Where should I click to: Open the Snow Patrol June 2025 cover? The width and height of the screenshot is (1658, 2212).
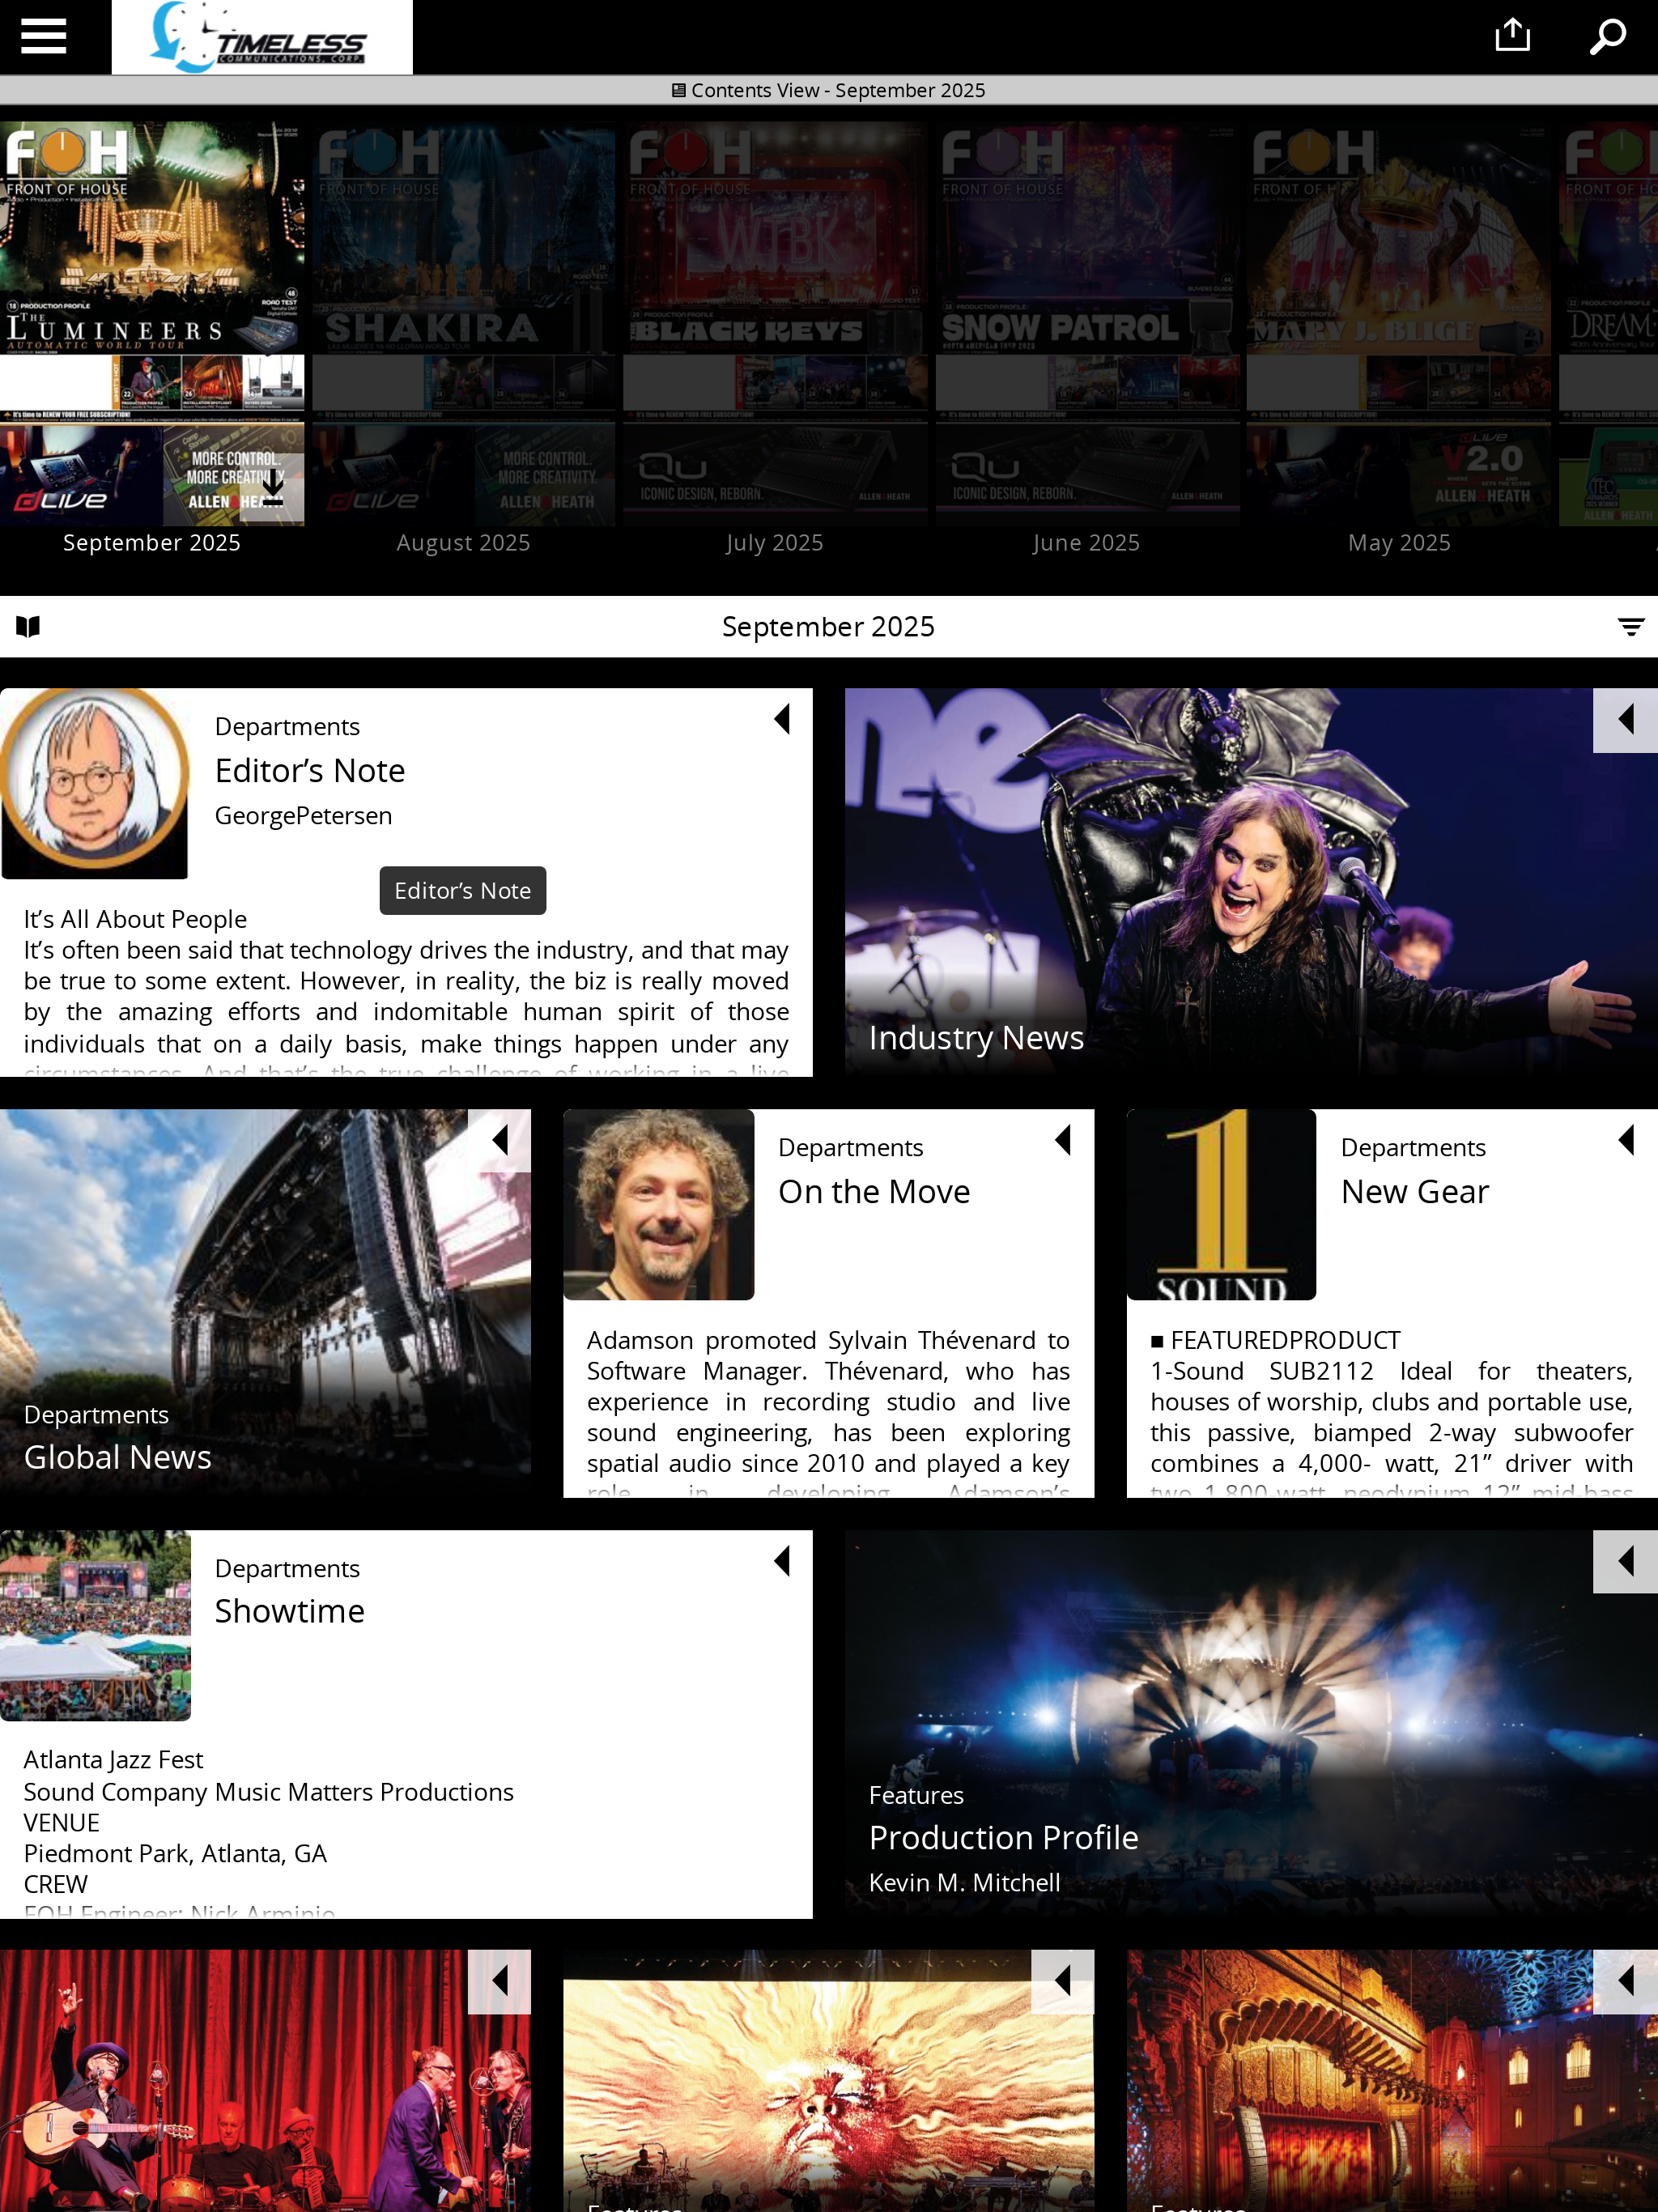coord(1087,324)
